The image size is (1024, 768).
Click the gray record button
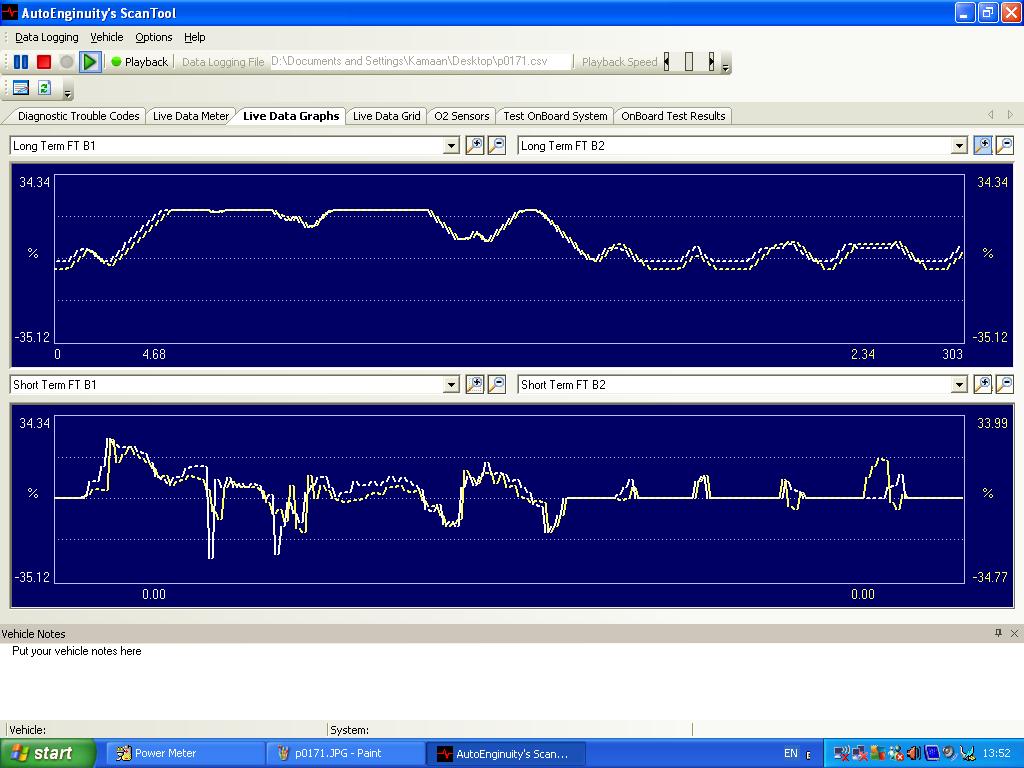click(x=67, y=62)
